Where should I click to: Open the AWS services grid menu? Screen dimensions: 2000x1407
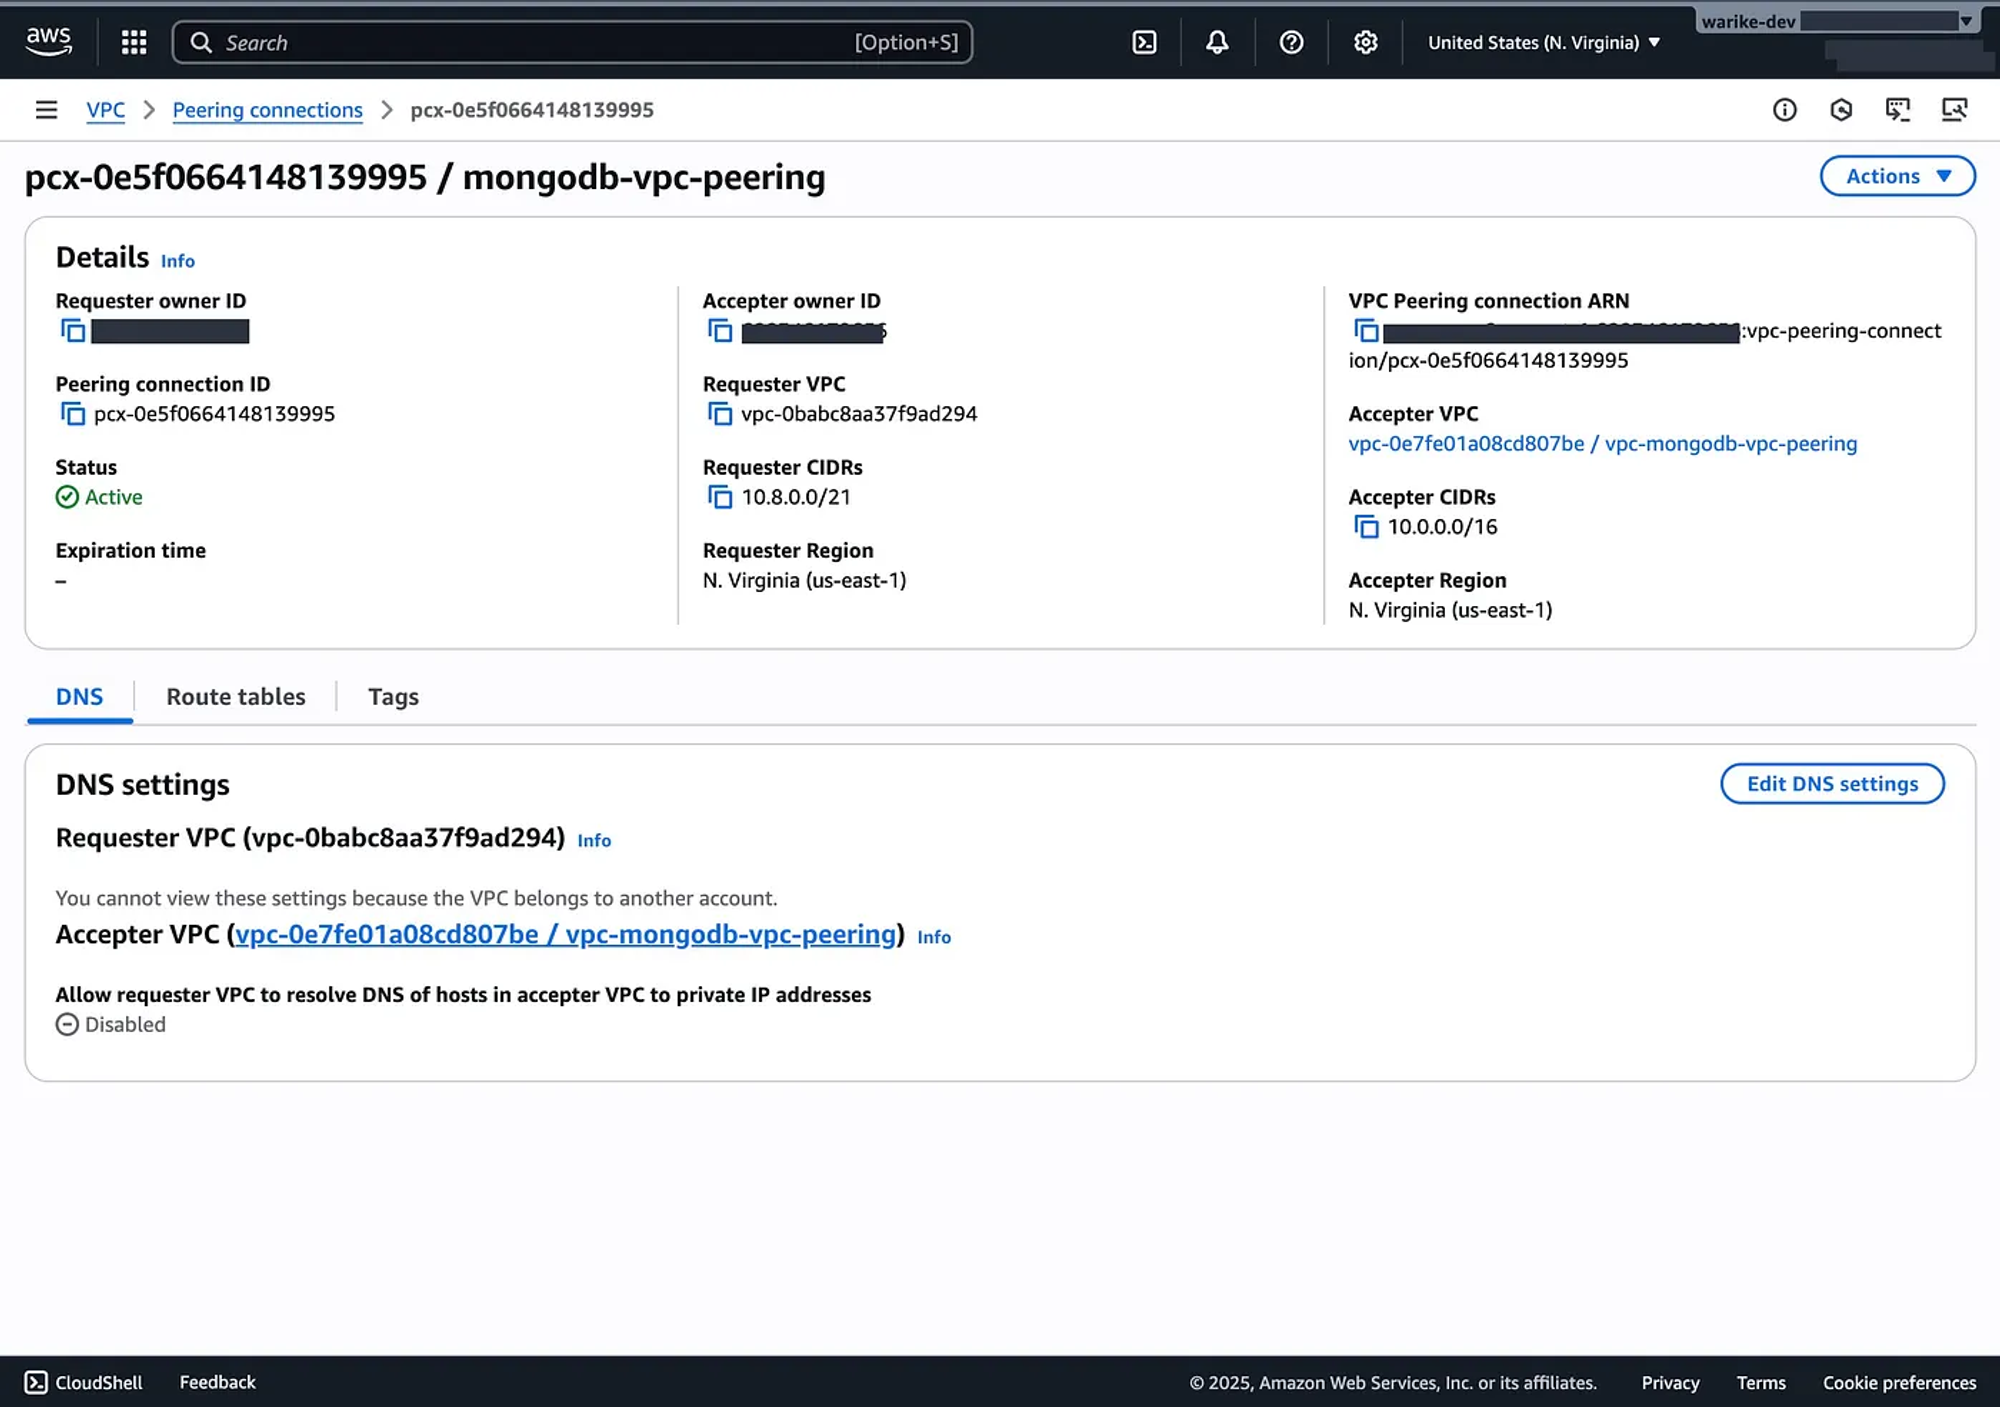tap(134, 42)
